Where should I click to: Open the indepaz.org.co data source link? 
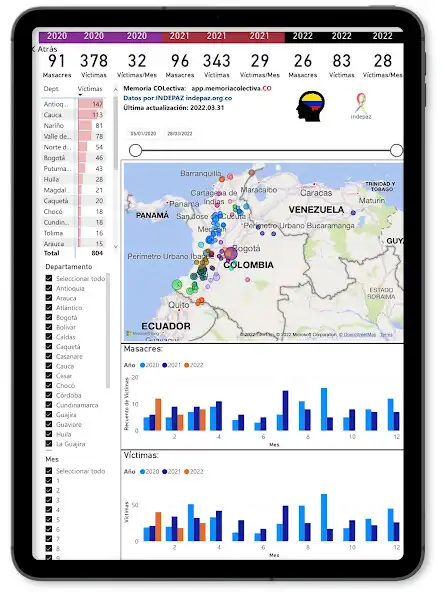point(209,98)
